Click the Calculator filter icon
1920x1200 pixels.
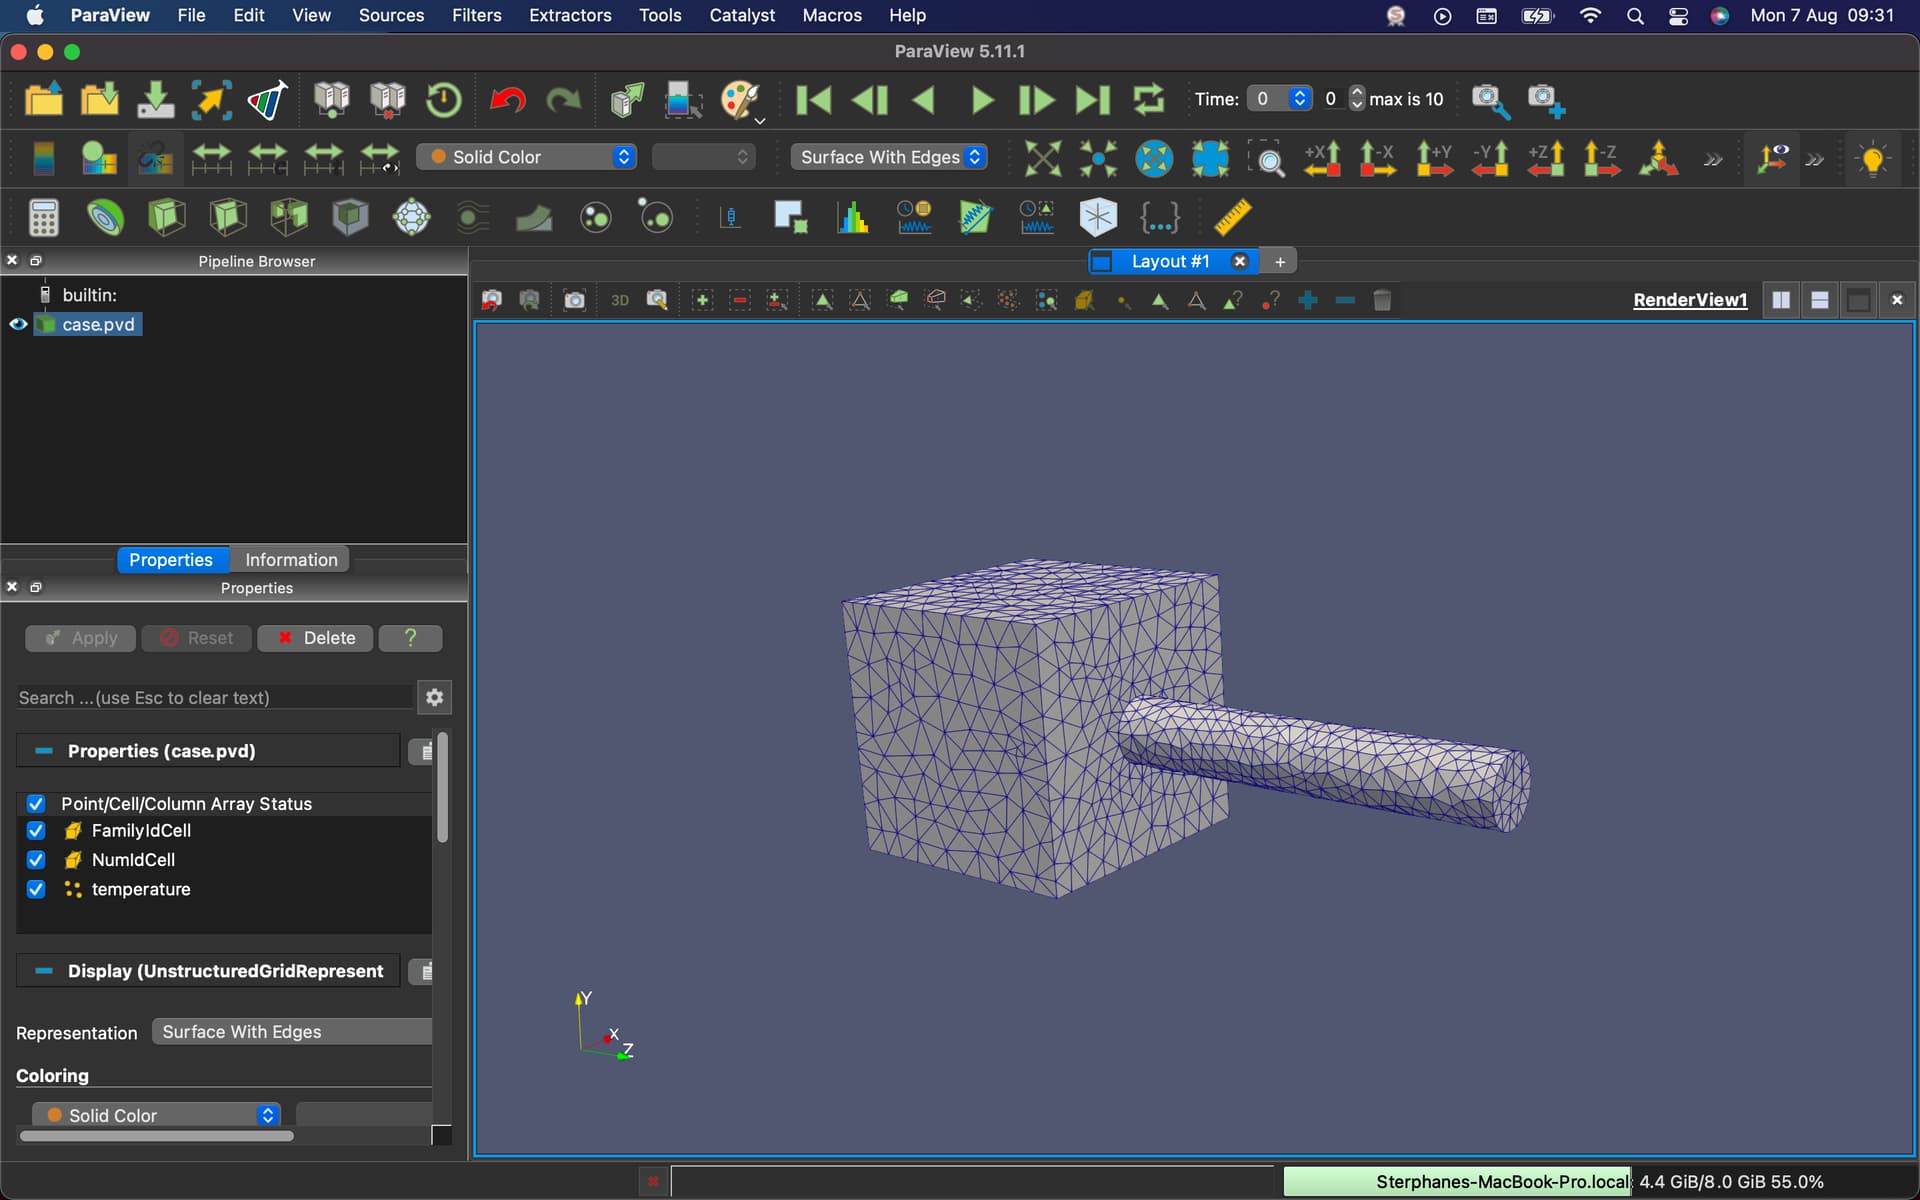tap(43, 217)
